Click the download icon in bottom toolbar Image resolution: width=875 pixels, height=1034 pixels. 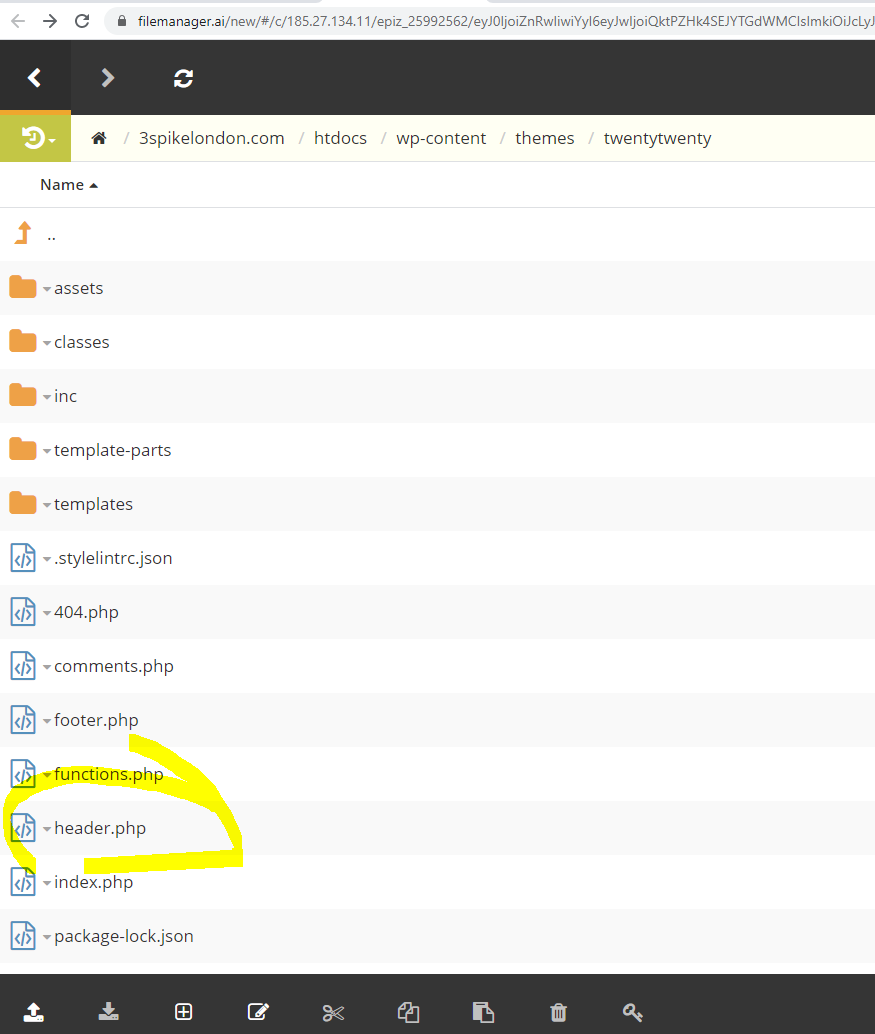(x=109, y=1012)
